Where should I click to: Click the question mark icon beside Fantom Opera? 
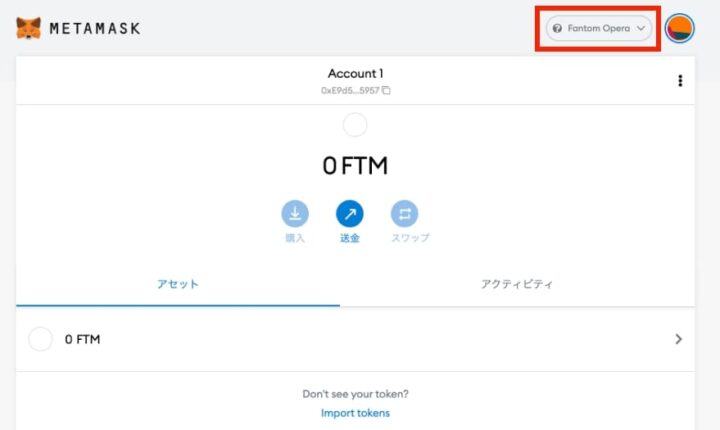click(x=557, y=29)
